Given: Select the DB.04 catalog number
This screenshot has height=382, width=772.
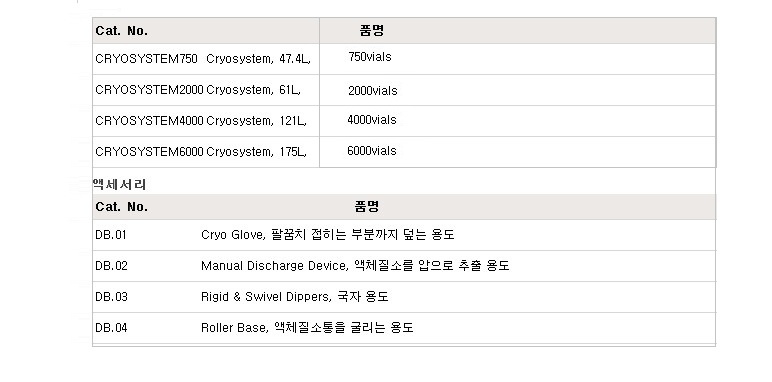Looking at the screenshot, I should pos(111,328).
